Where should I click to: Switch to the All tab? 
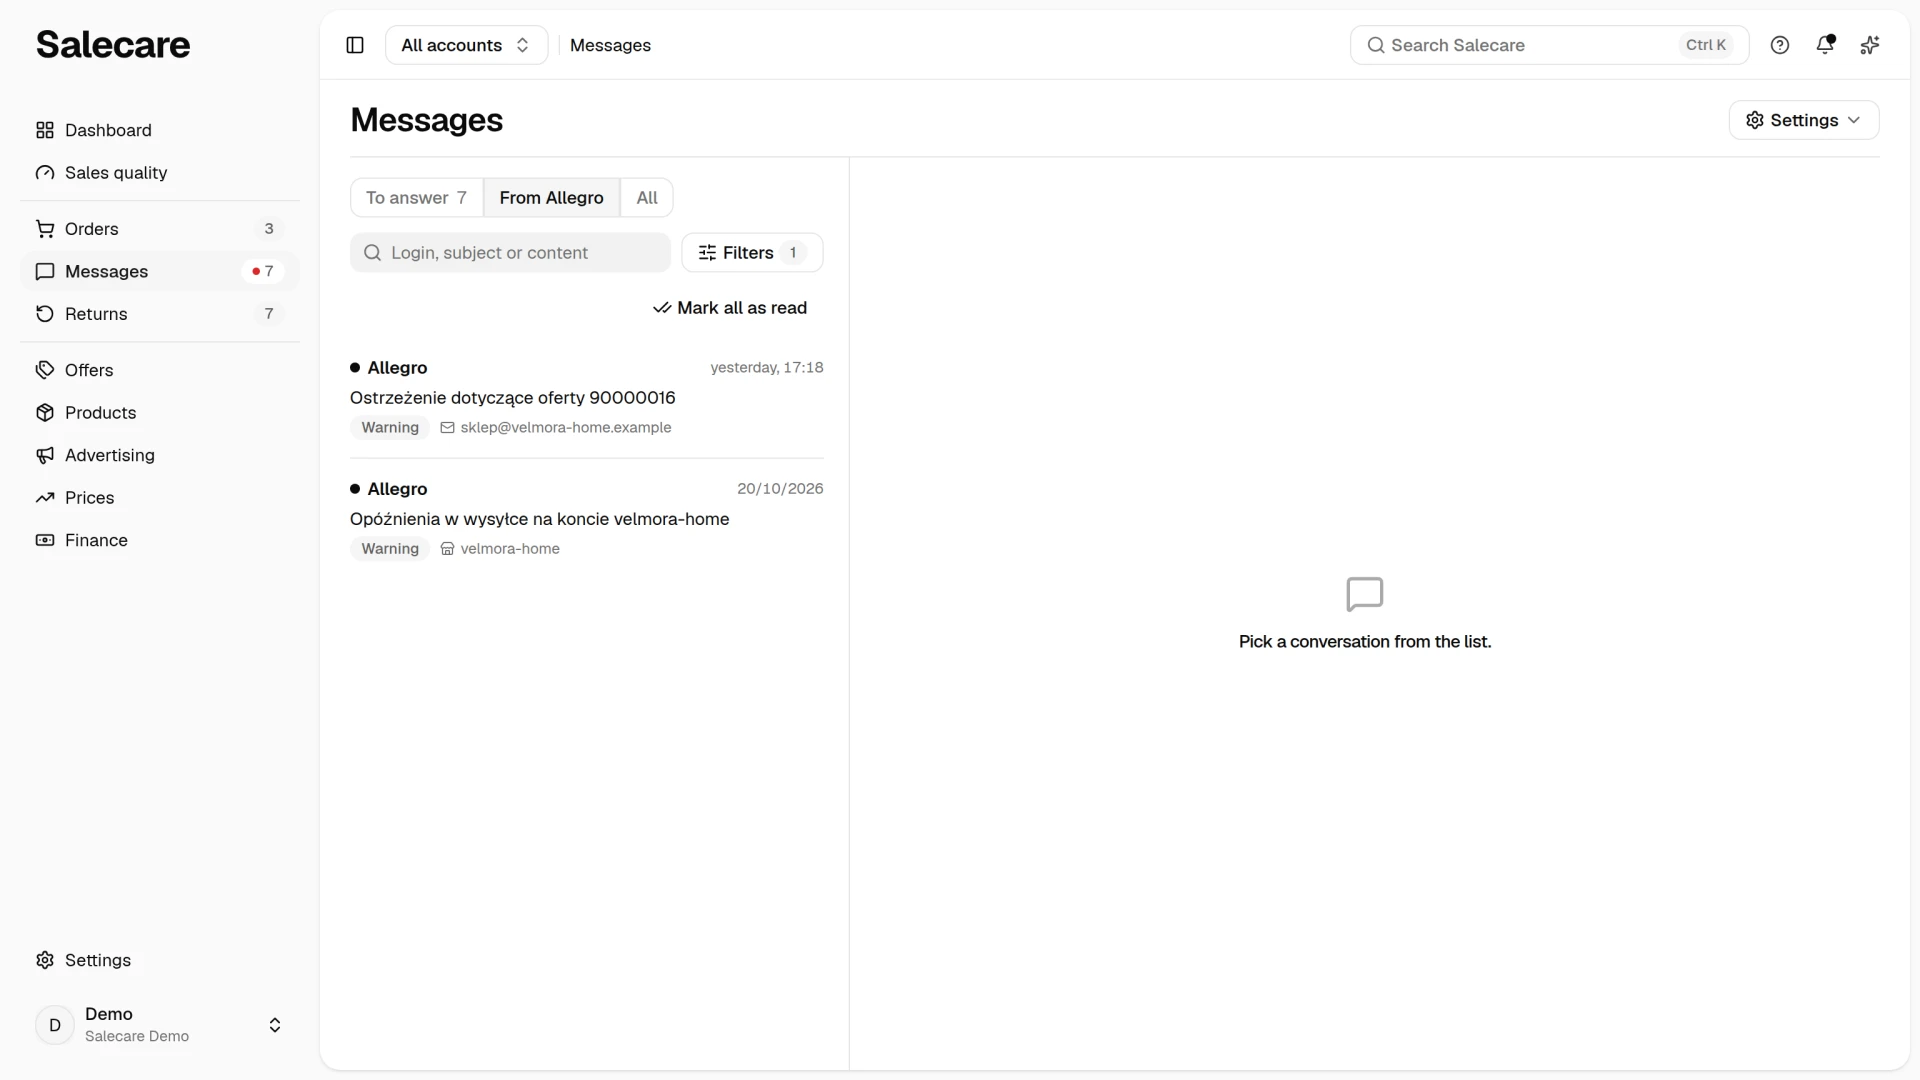tap(647, 198)
